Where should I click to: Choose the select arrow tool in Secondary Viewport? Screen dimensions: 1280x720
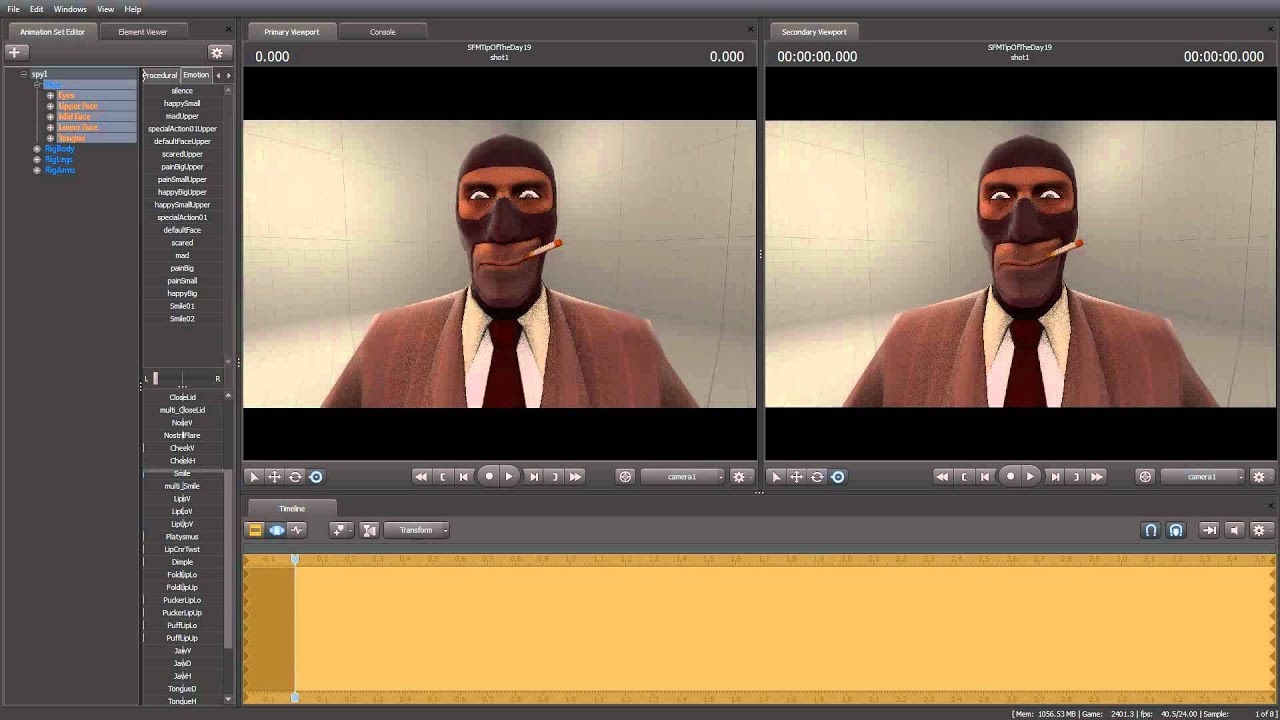tap(776, 477)
